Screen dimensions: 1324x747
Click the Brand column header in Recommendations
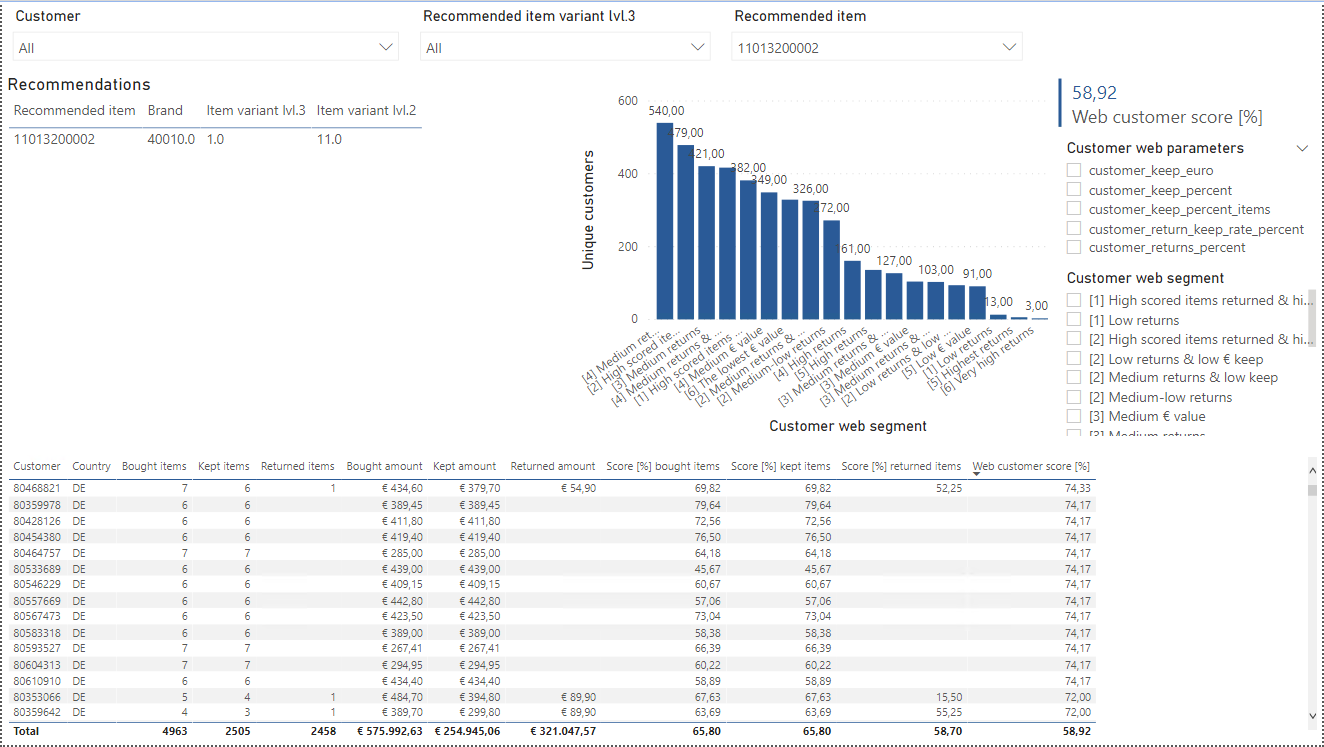[165, 110]
